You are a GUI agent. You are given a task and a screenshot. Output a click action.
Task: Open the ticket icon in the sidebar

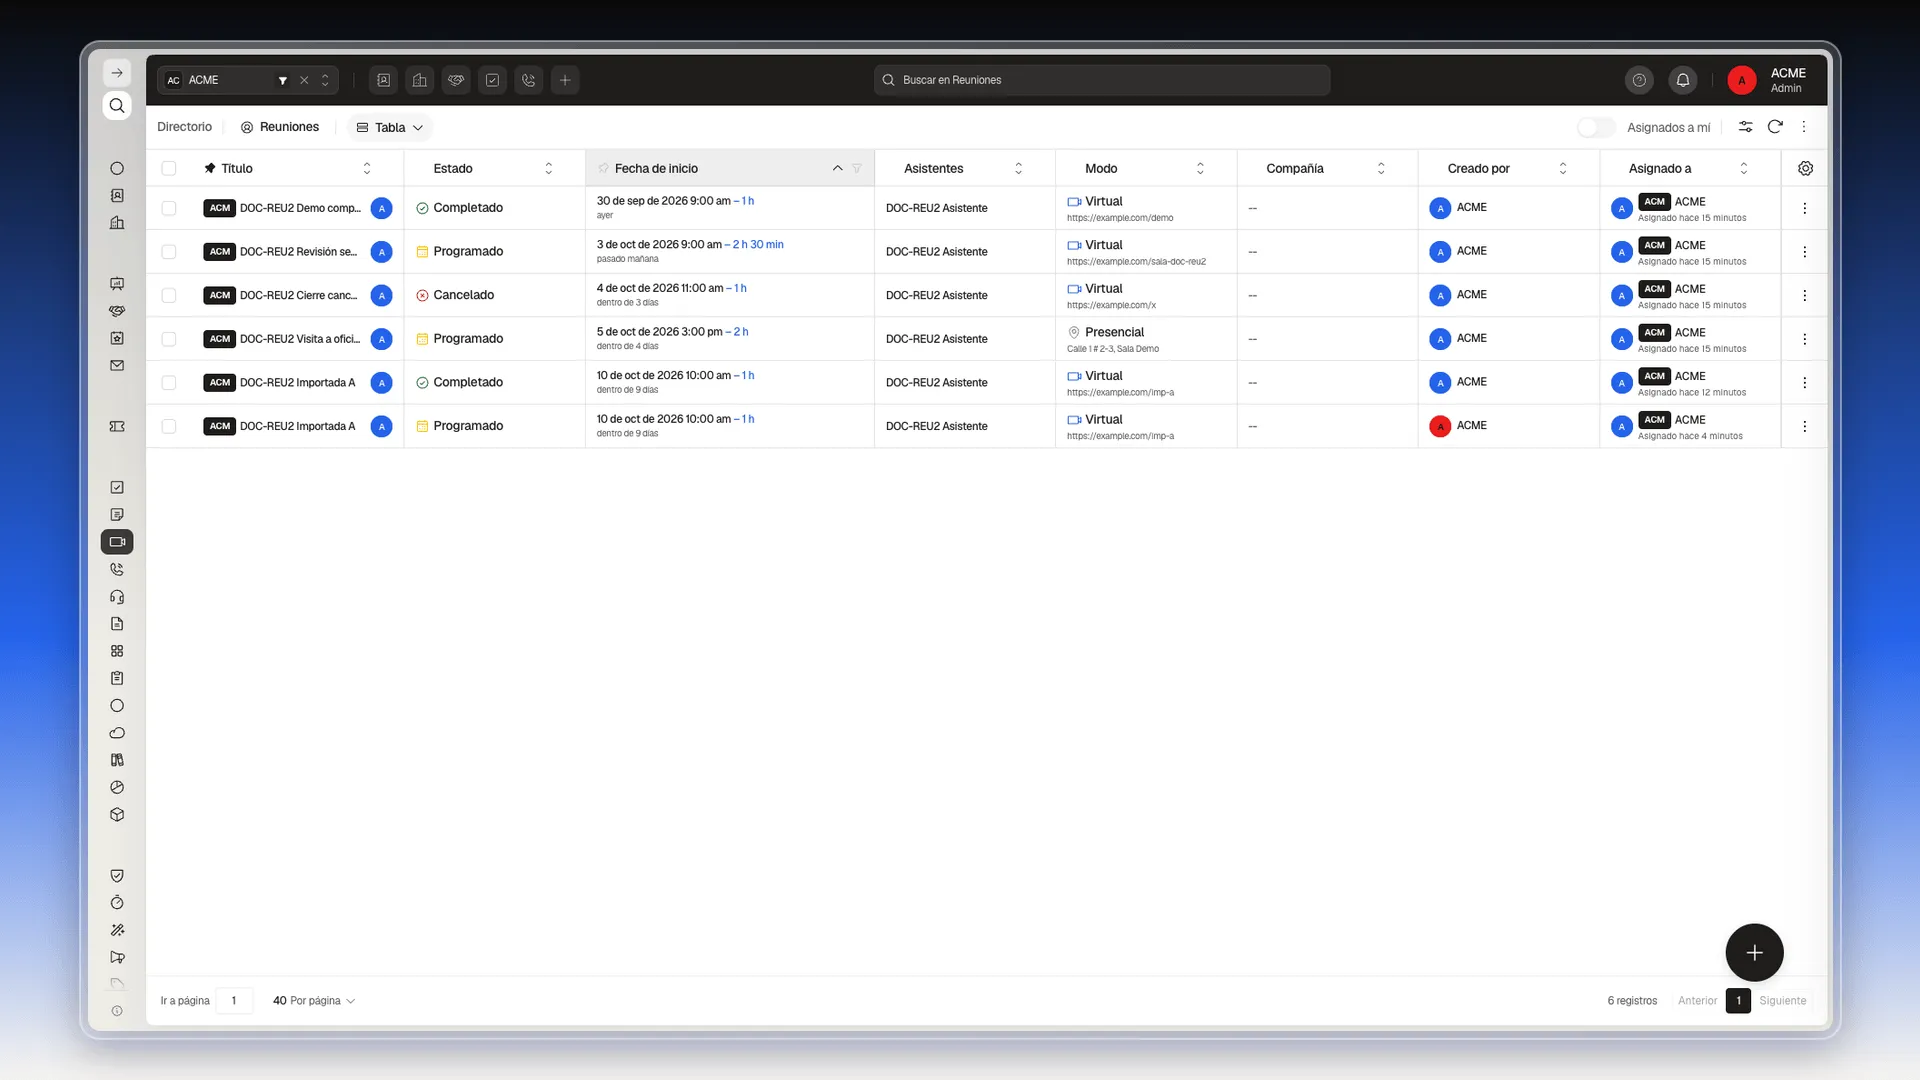pyautogui.click(x=117, y=427)
